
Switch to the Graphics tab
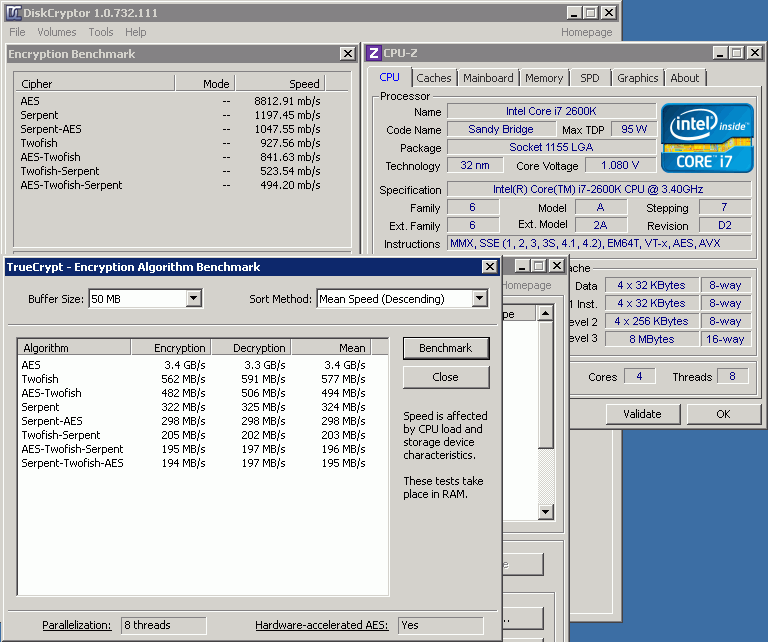tap(637, 78)
